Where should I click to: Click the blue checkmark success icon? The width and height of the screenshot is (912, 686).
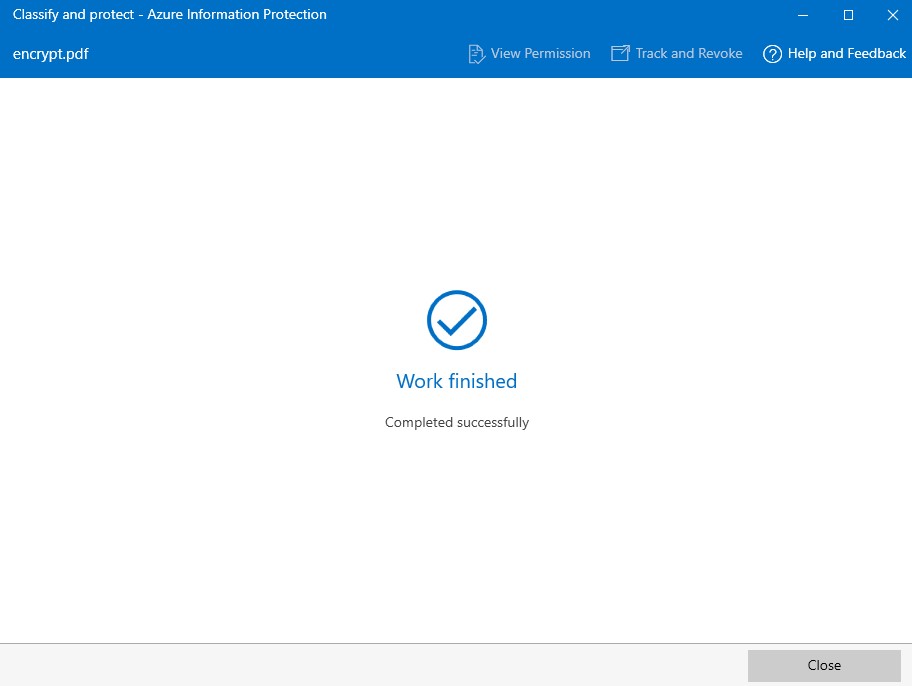click(x=457, y=320)
